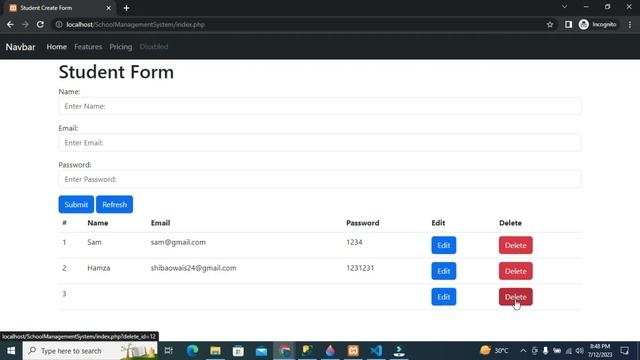Bookmark this page with star icon
This screenshot has width=640, height=360.
[550, 24]
